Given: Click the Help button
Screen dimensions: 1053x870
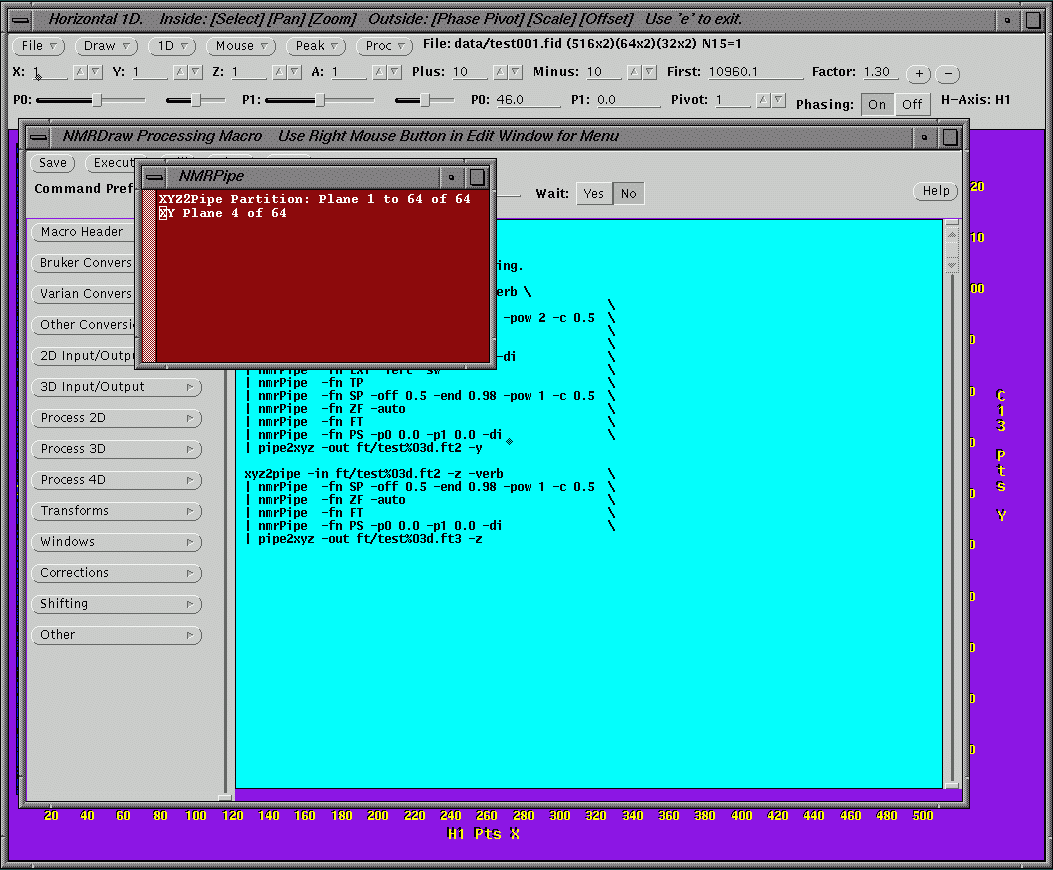Looking at the screenshot, I should coord(935,191).
